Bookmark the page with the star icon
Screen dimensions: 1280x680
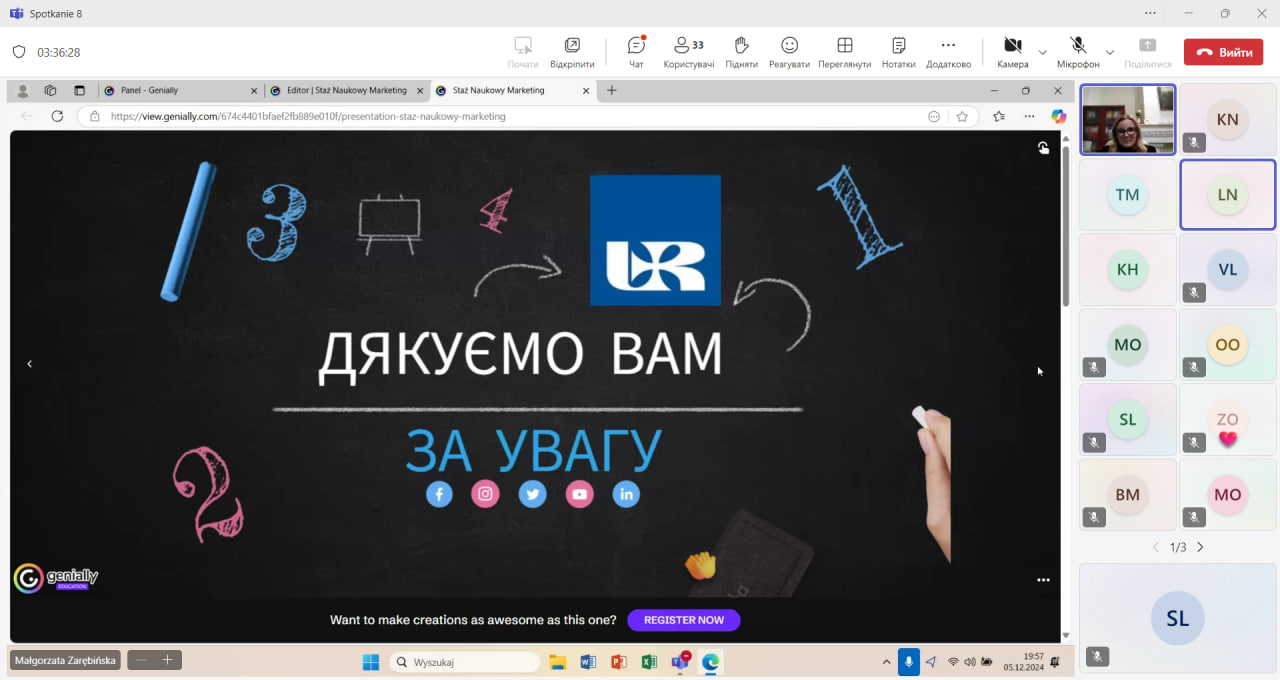coord(962,116)
